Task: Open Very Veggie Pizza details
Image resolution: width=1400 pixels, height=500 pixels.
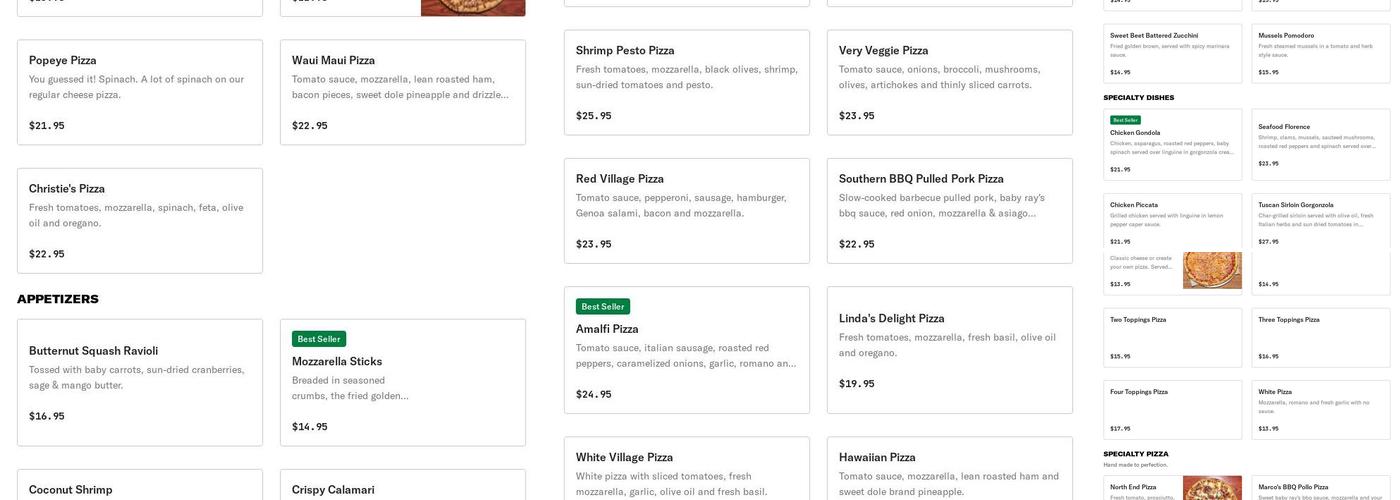Action: [x=949, y=82]
